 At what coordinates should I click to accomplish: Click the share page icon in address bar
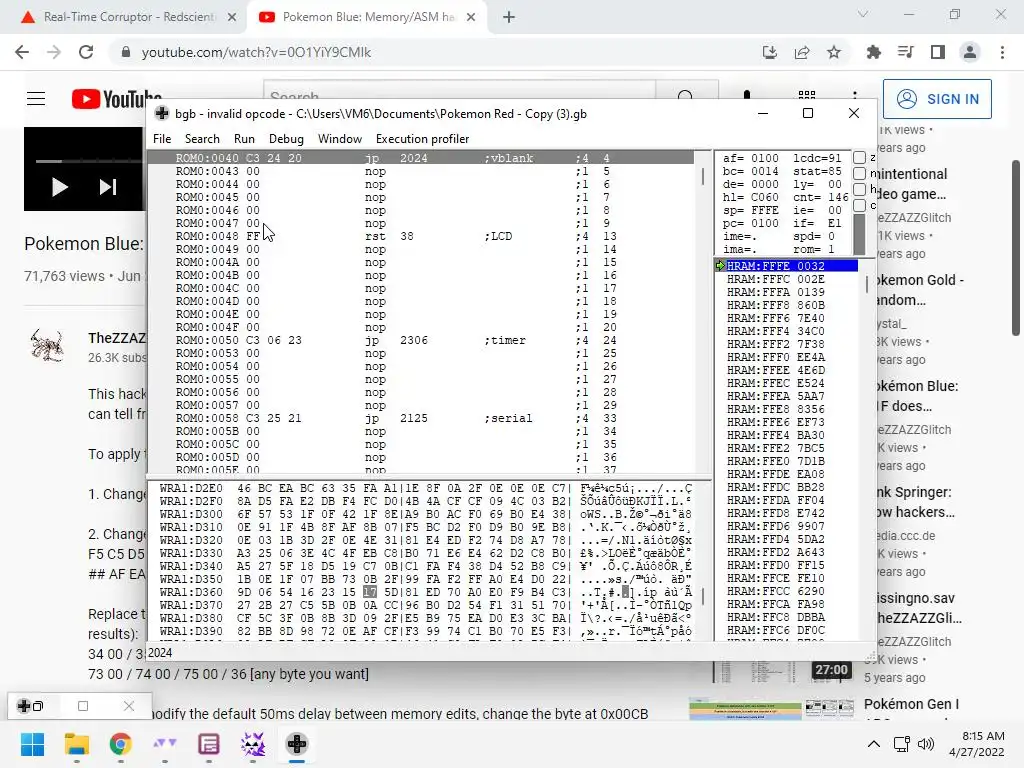coord(802,52)
